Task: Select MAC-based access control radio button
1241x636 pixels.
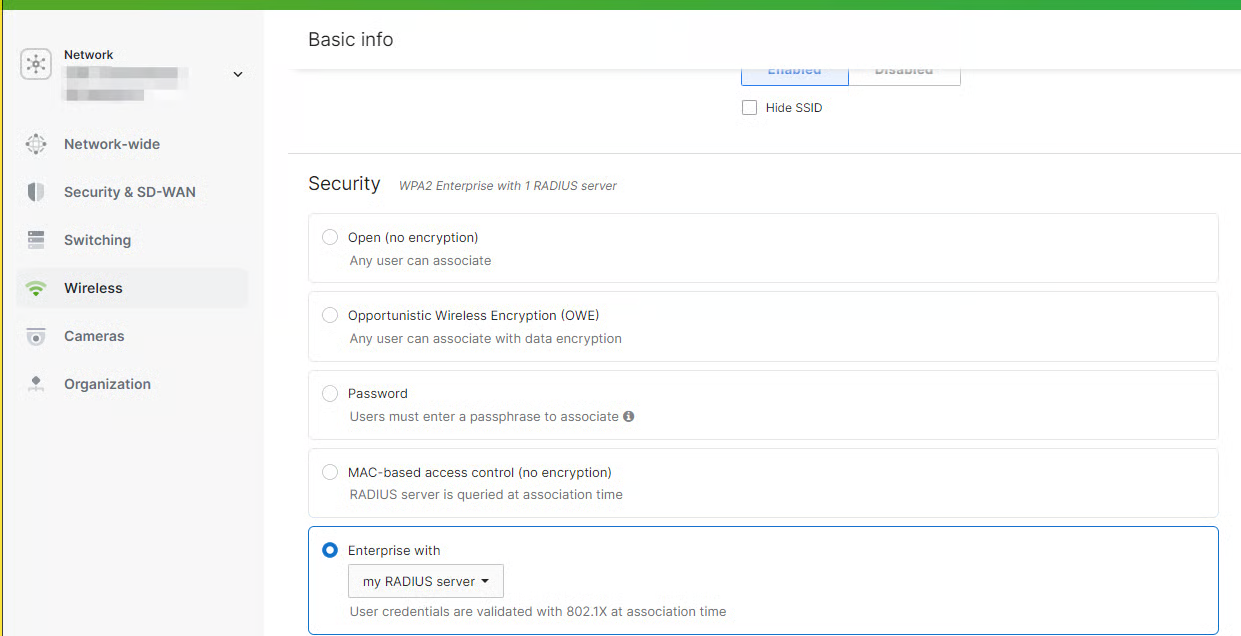Action: point(330,472)
